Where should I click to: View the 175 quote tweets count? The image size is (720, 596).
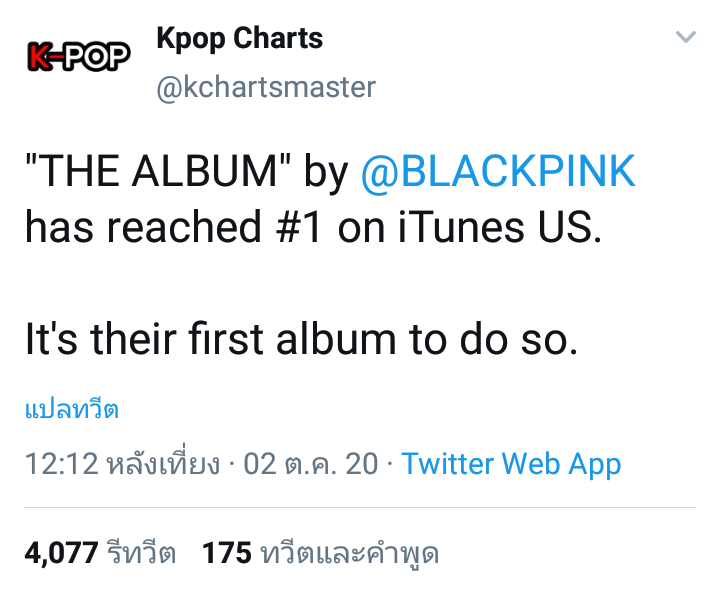point(226,552)
